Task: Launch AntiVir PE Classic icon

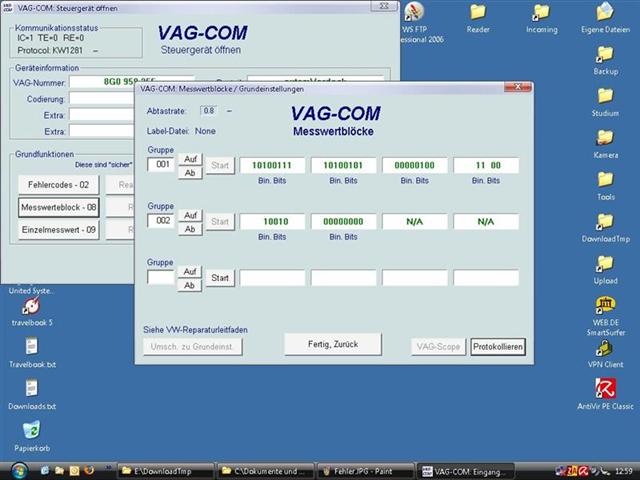Action: (x=605, y=389)
